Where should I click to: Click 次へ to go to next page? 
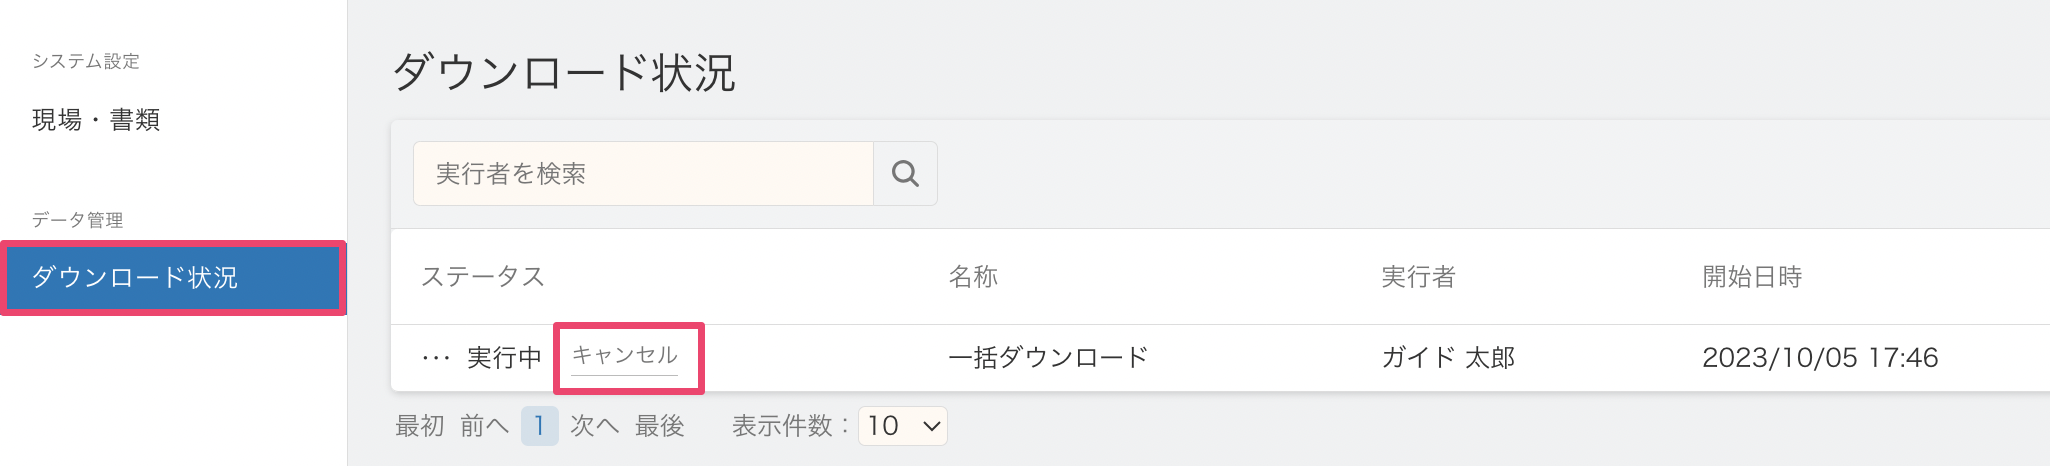(x=594, y=426)
